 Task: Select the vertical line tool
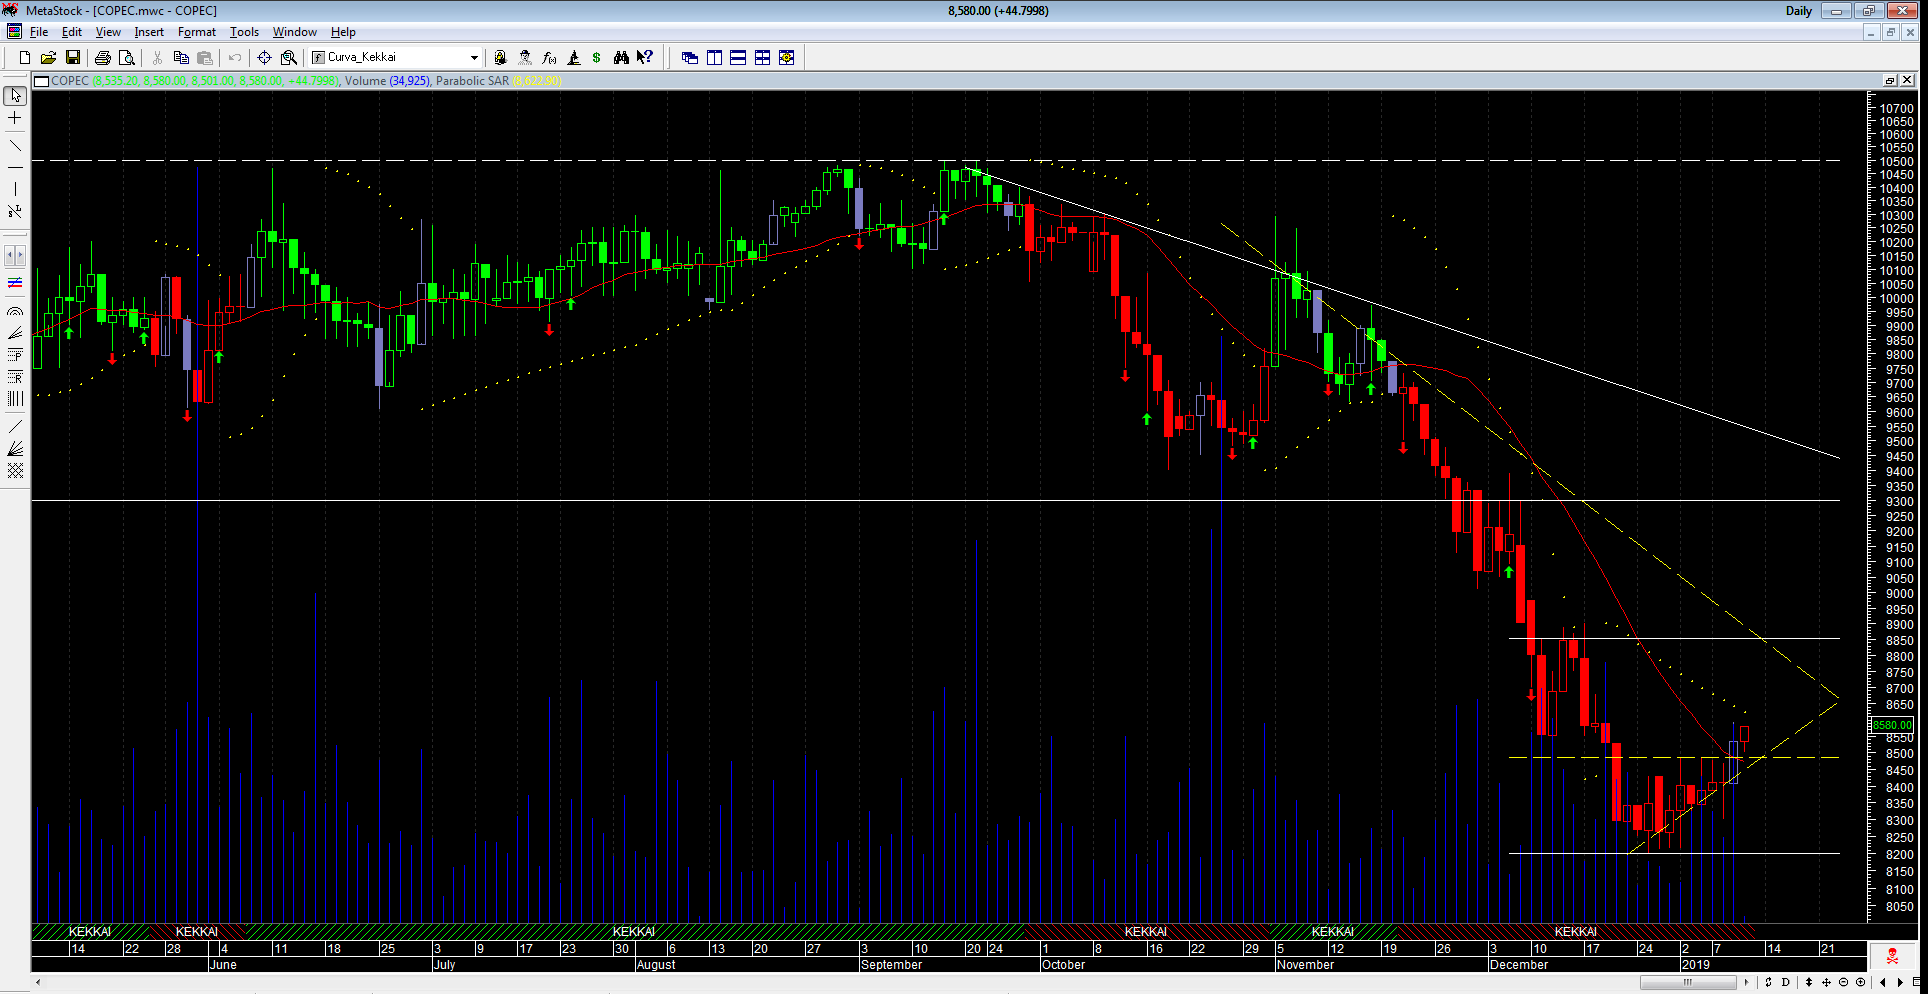tap(15, 189)
